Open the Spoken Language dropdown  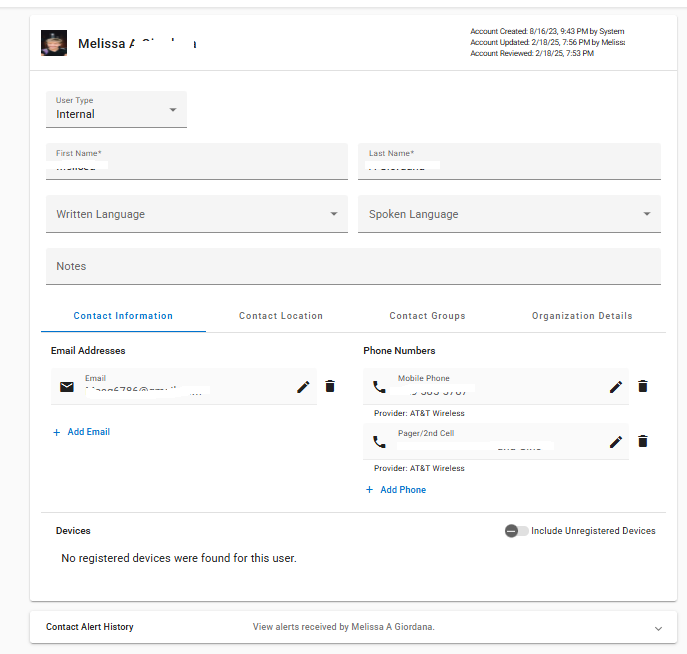click(509, 214)
